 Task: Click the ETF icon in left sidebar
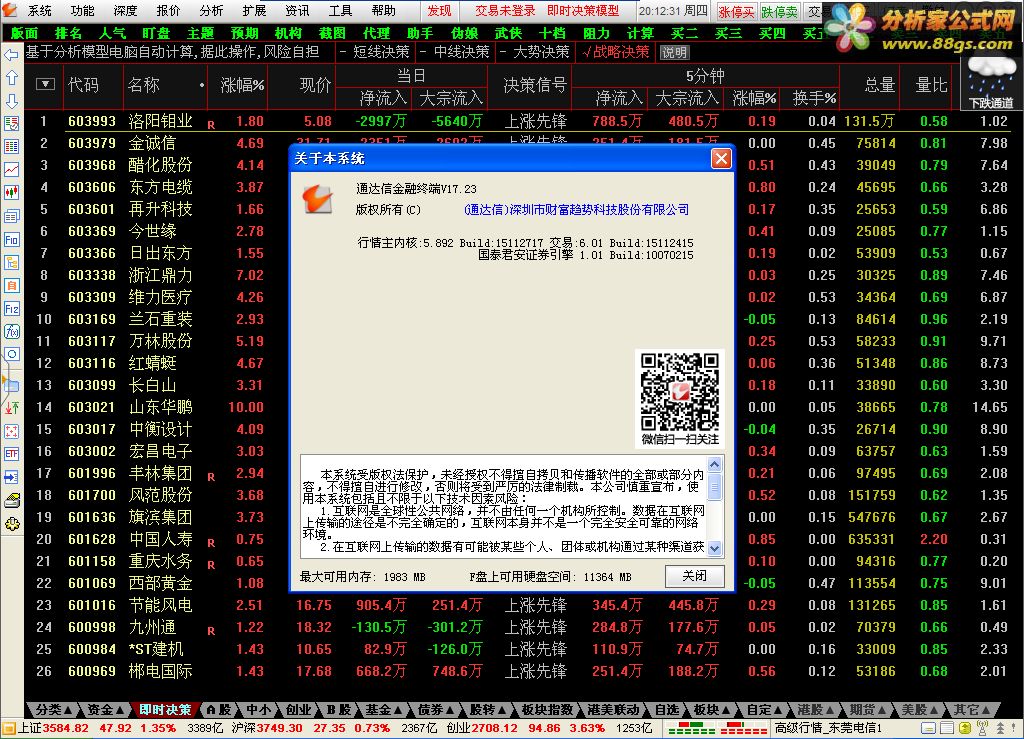click(x=11, y=453)
